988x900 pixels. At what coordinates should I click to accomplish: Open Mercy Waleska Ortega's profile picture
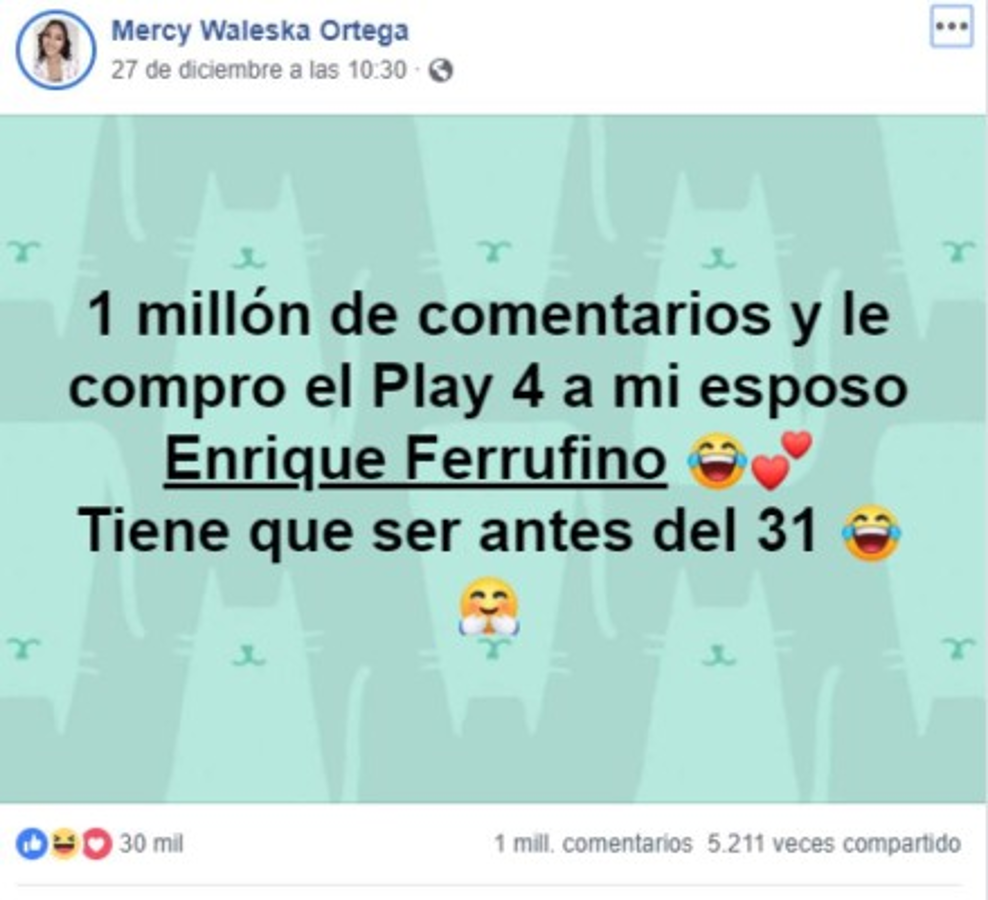tap(55, 50)
